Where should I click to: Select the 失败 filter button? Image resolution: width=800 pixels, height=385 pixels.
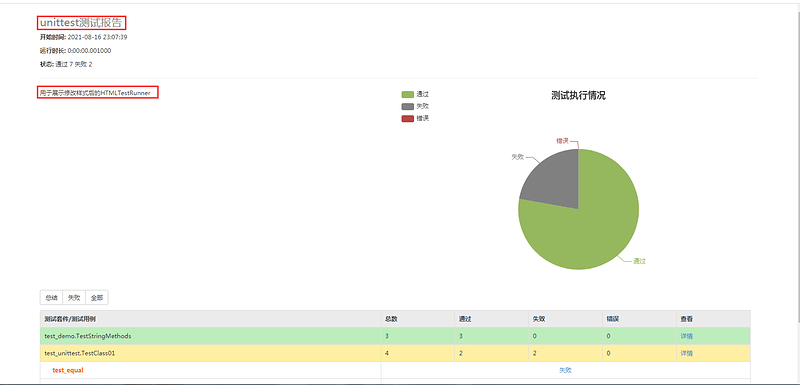pos(74,298)
